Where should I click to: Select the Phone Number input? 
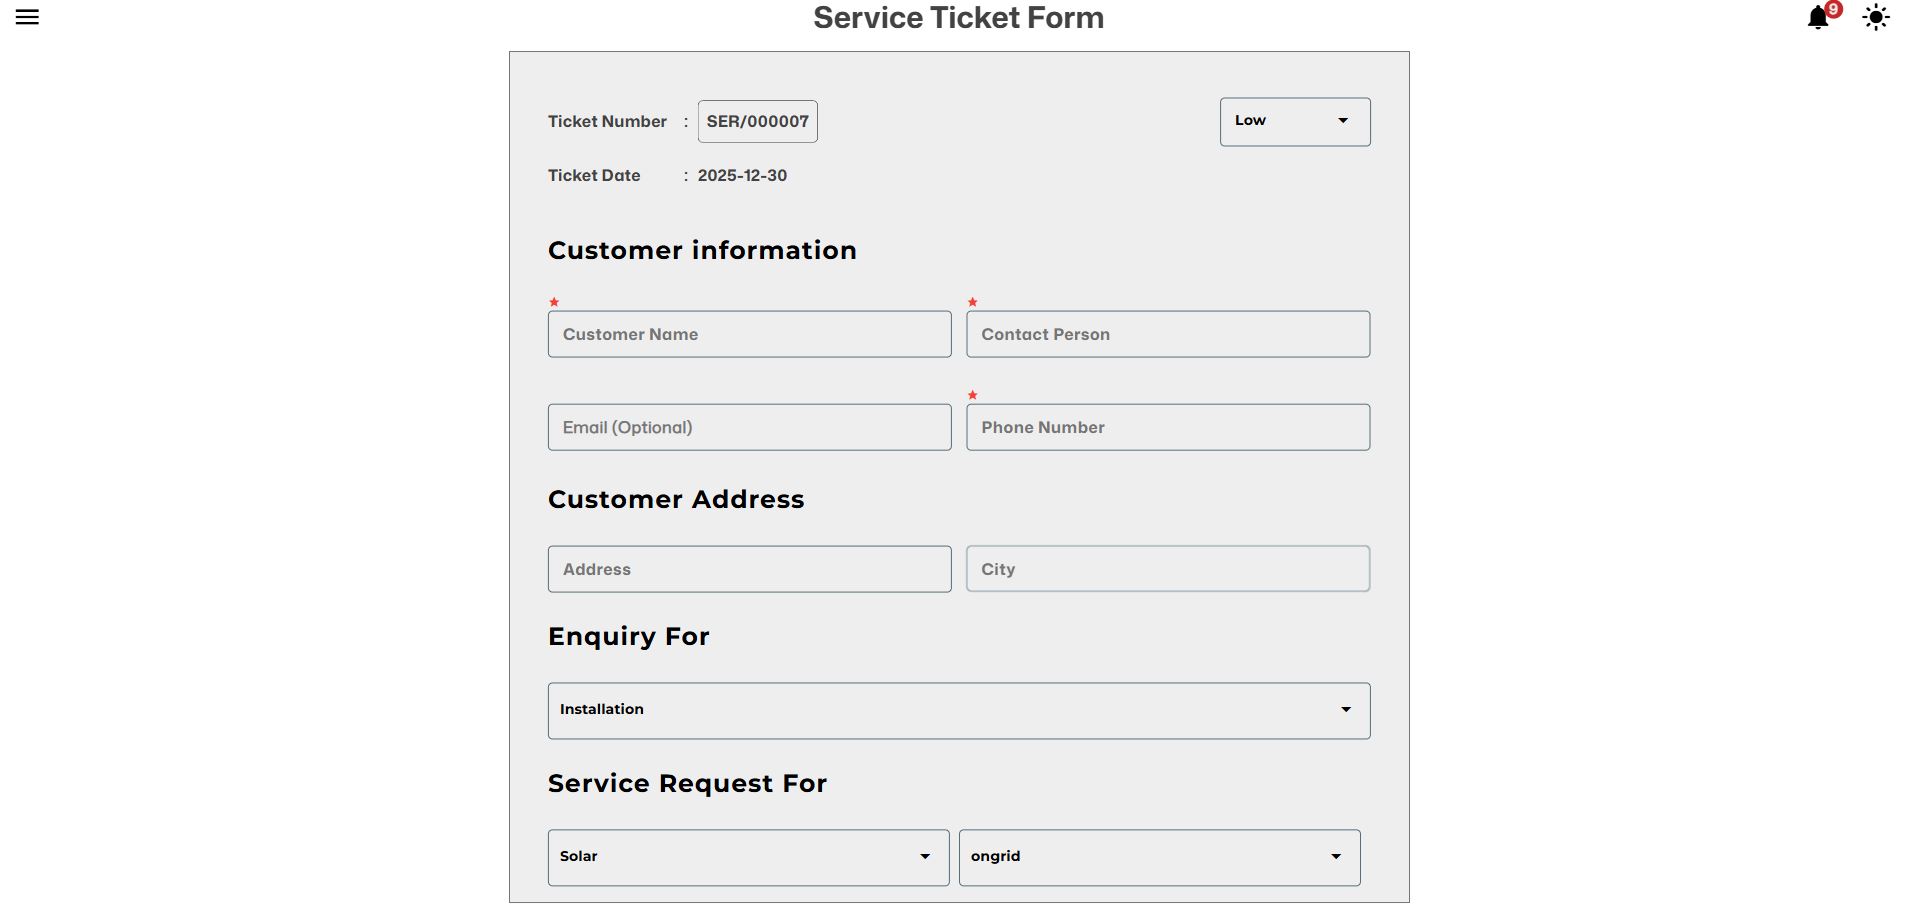click(x=1167, y=427)
